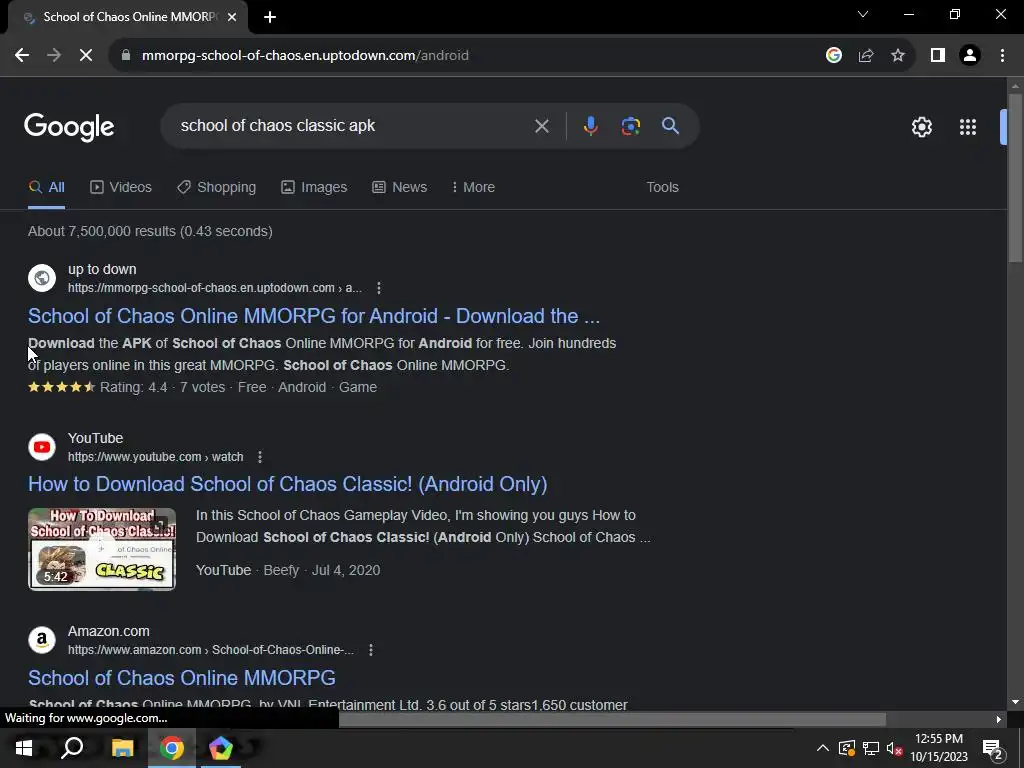Image resolution: width=1024 pixels, height=768 pixels.
Task: Switch to News results tab
Action: [x=400, y=187]
